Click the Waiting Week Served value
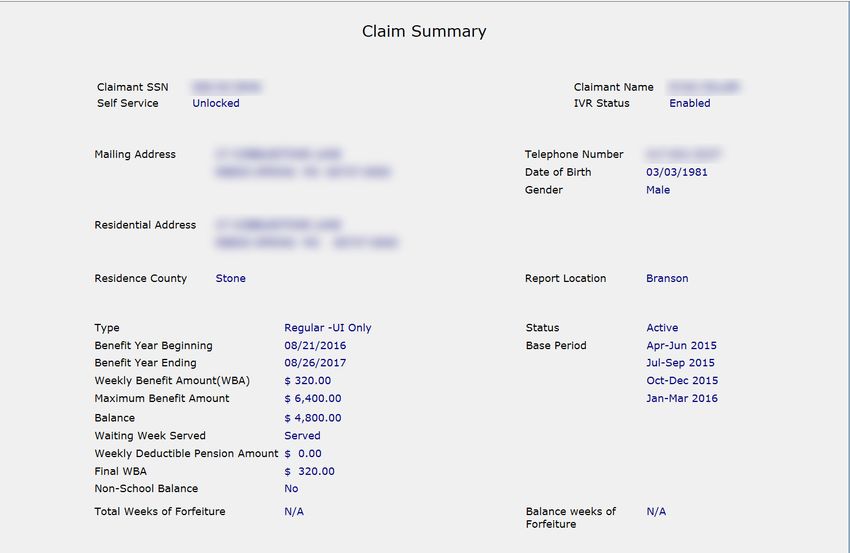The width and height of the screenshot is (850, 553). coord(302,435)
